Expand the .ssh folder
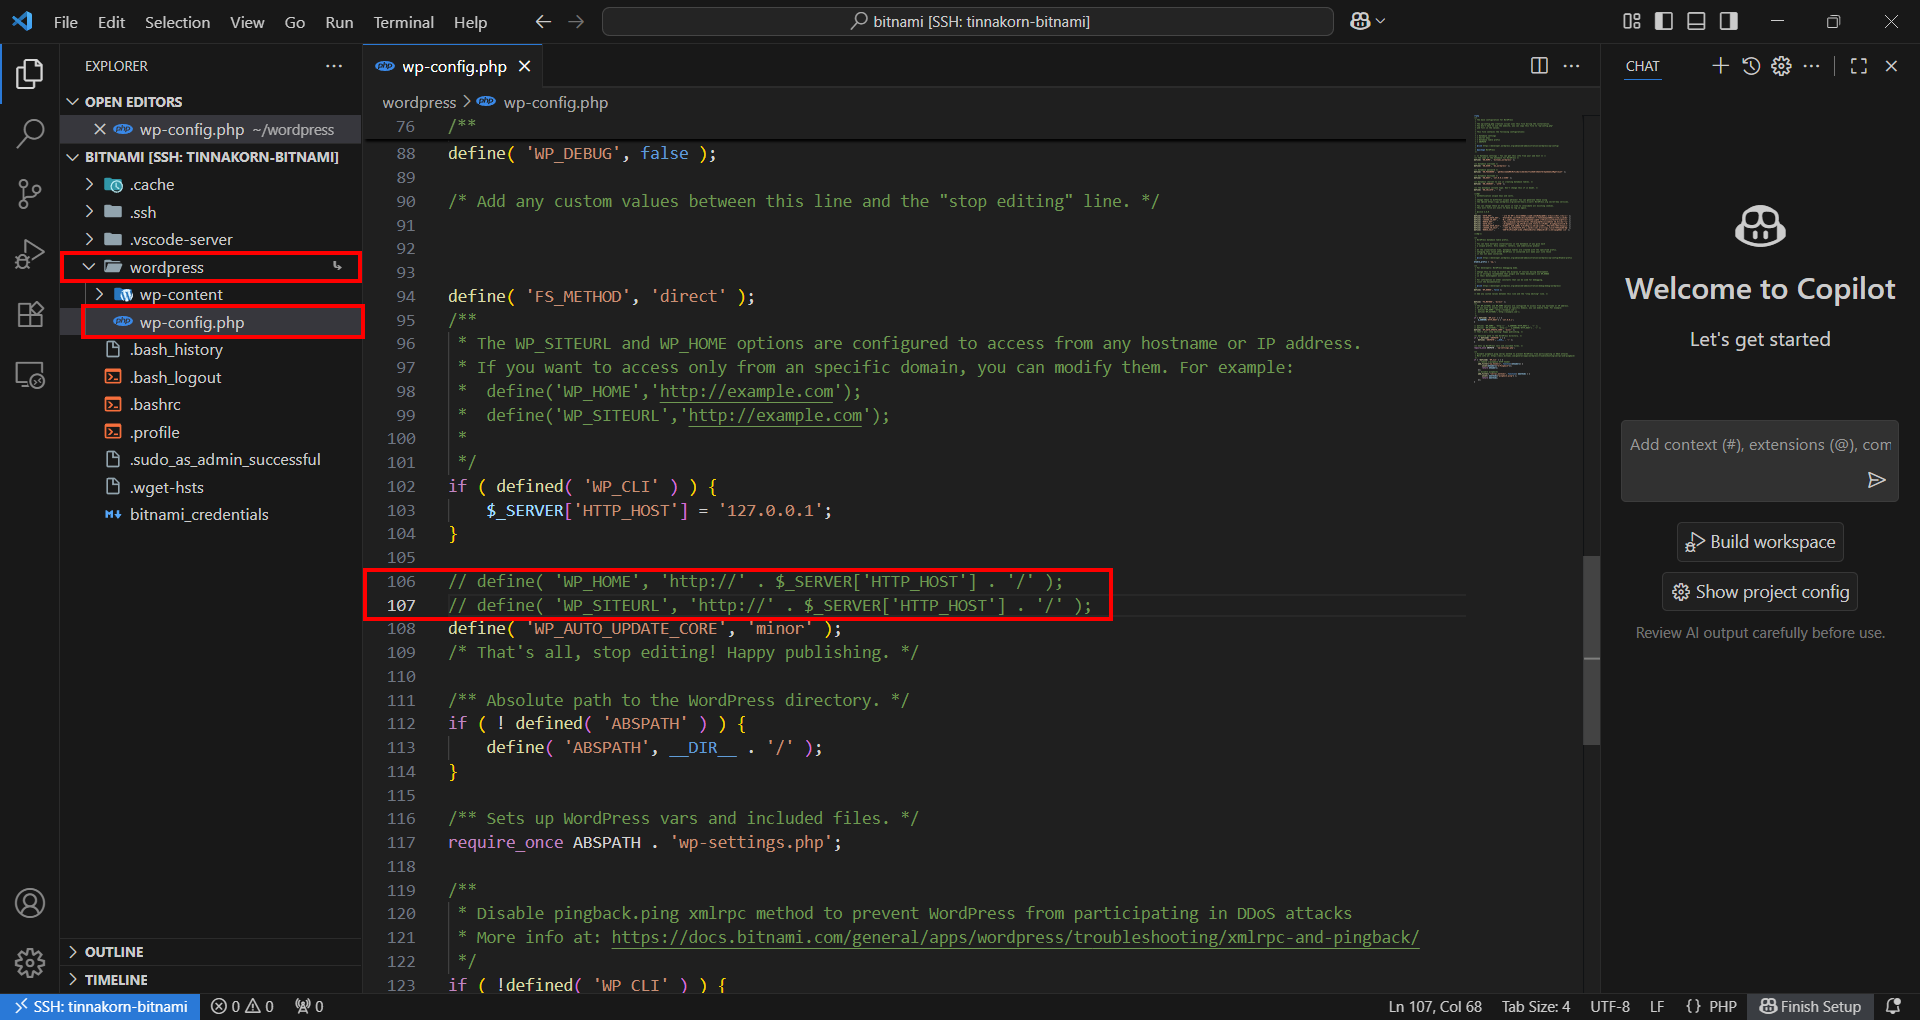 click(x=89, y=212)
